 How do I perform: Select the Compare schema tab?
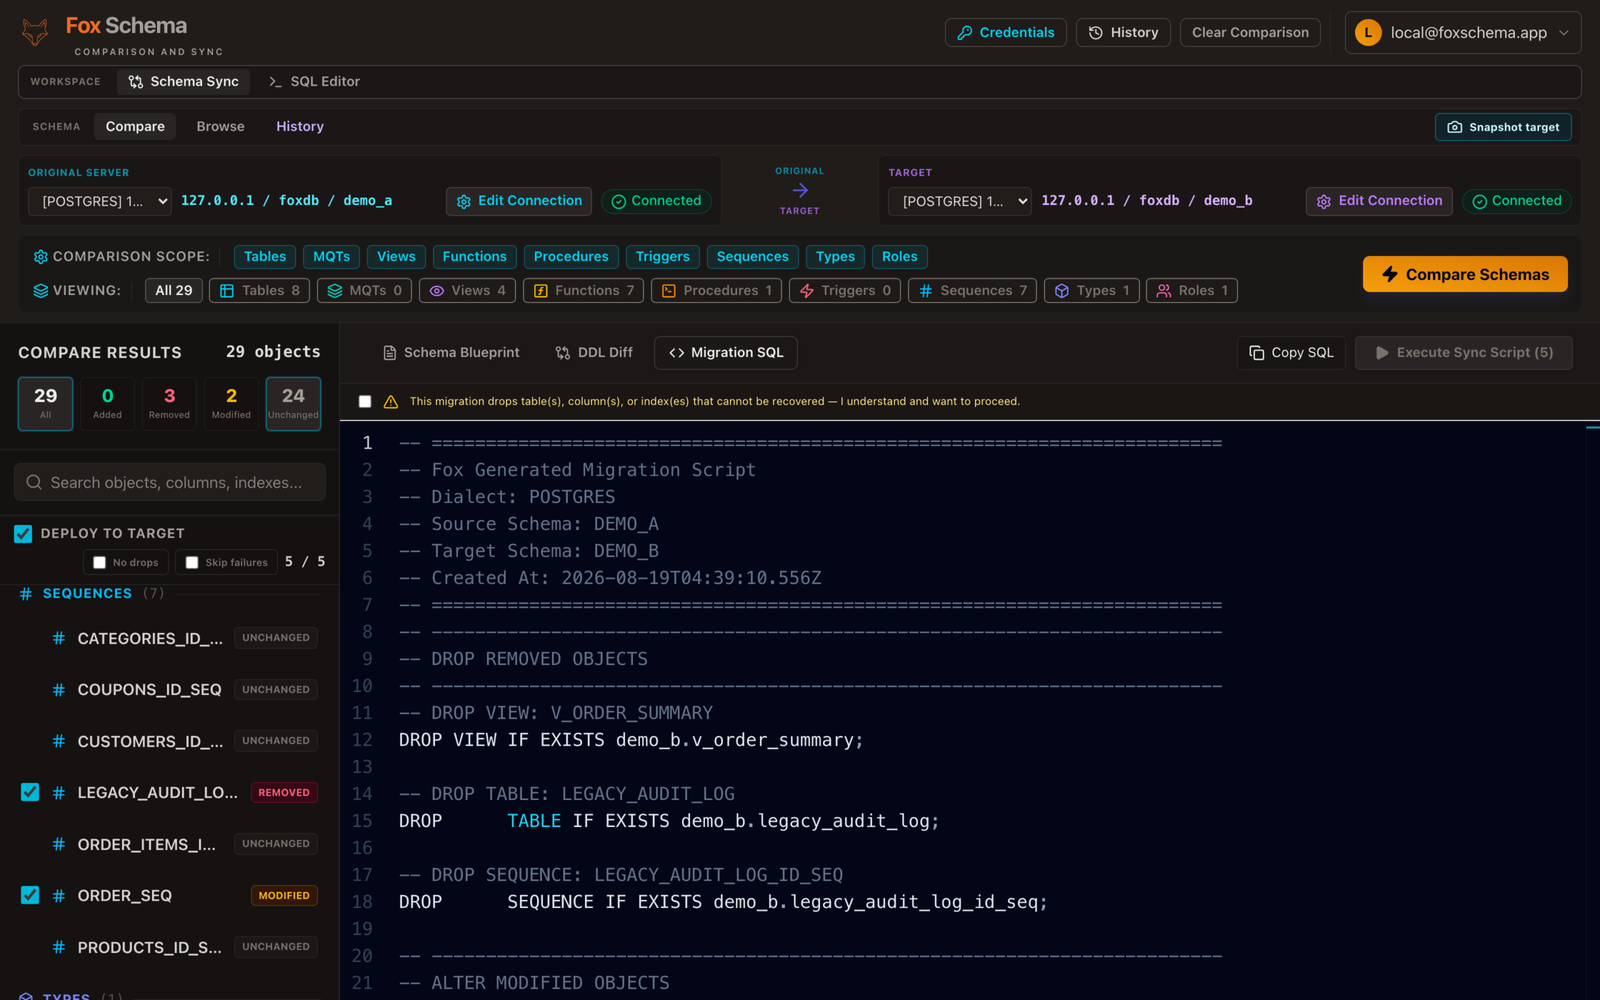tap(135, 126)
